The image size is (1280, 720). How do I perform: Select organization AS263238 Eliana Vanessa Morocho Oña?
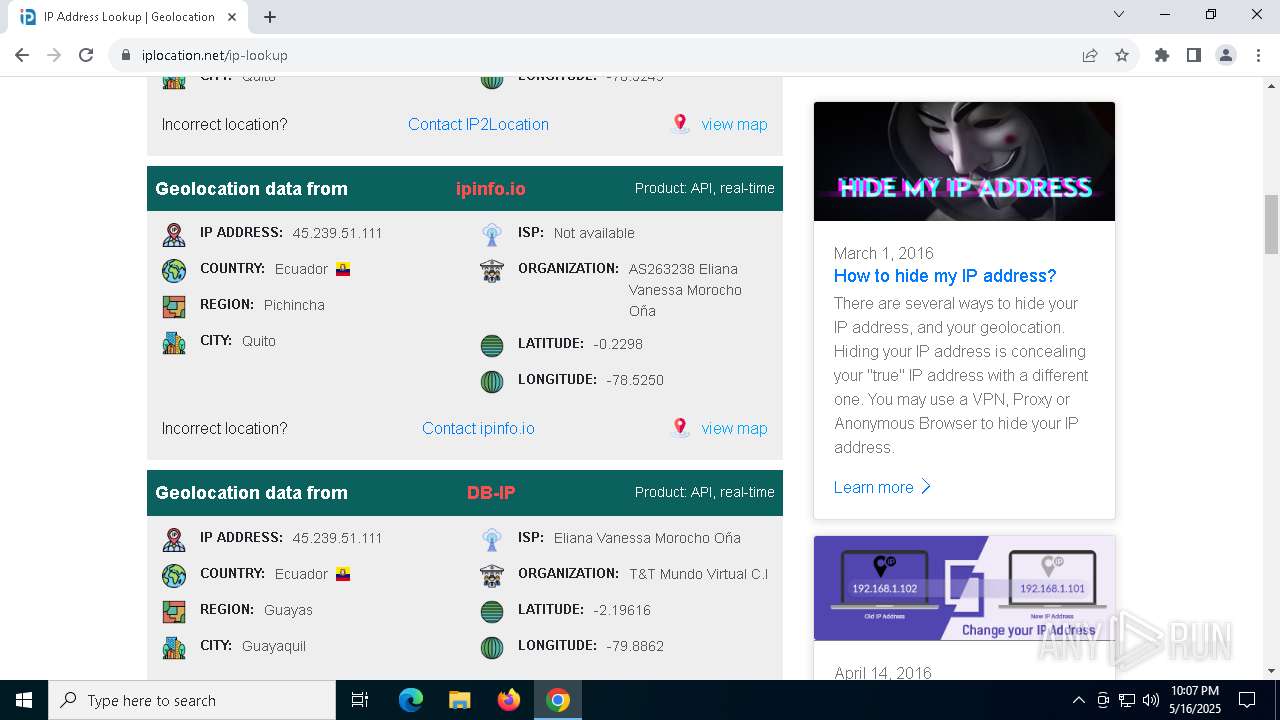(x=685, y=290)
